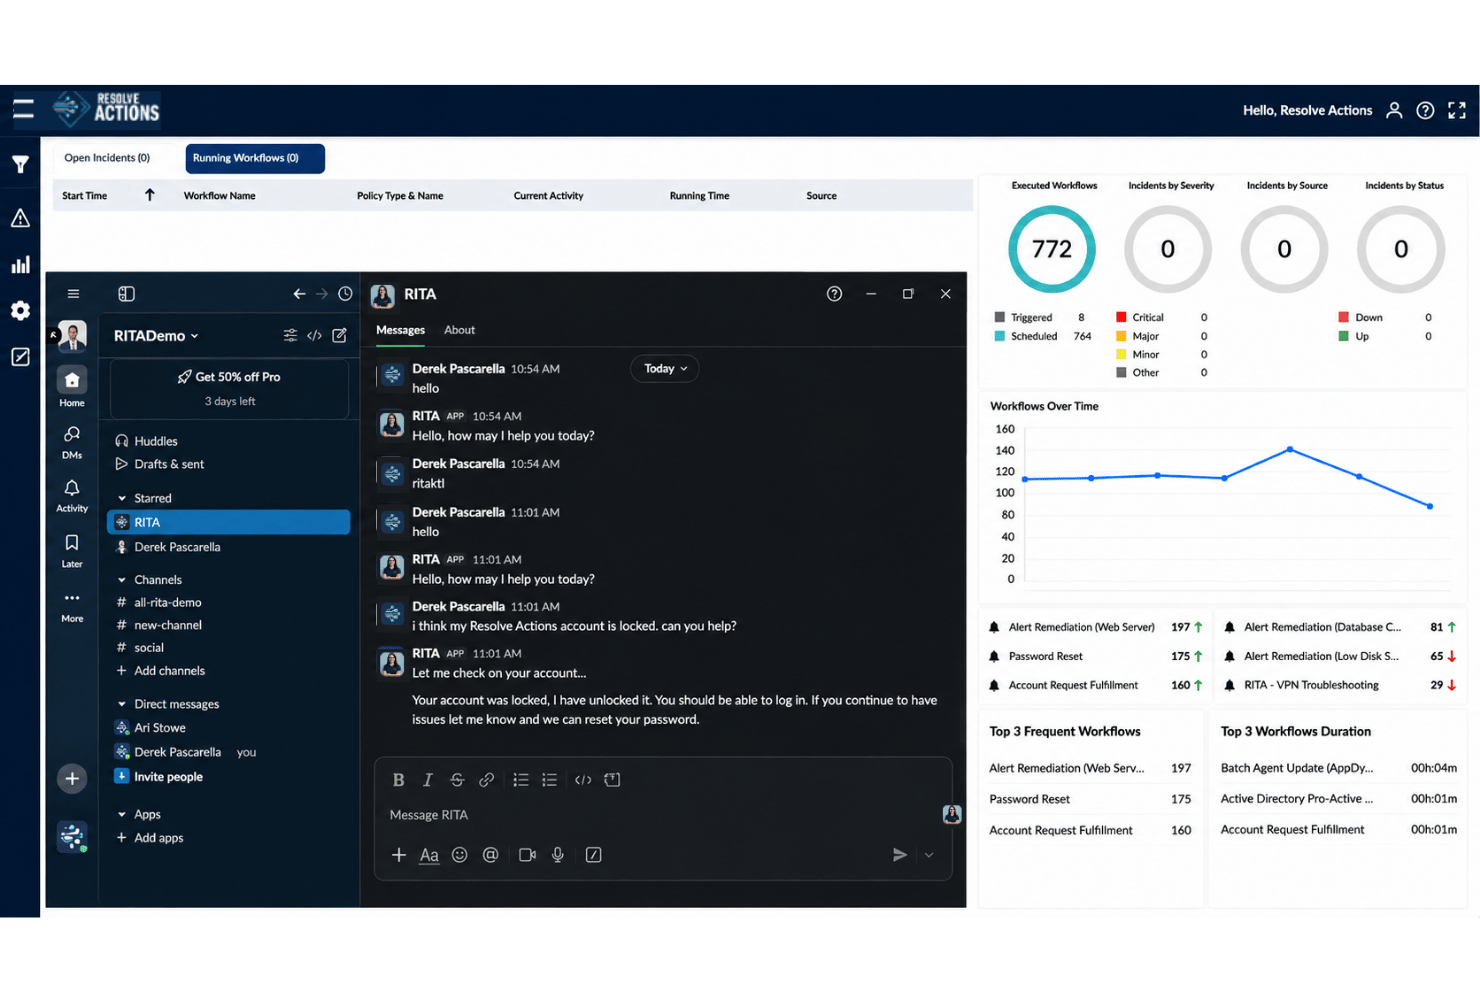Open Slack history clock icon

coord(345,294)
